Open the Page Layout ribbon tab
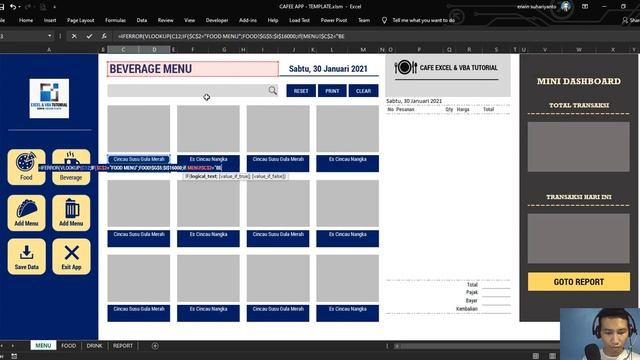The width and height of the screenshot is (640, 360). click(x=80, y=20)
